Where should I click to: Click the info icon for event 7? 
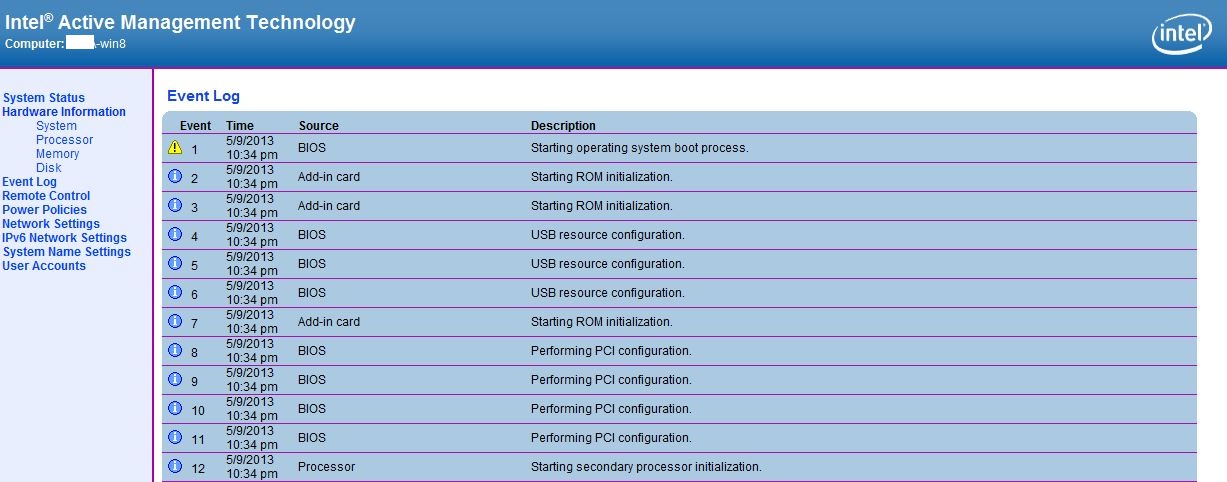pos(175,322)
